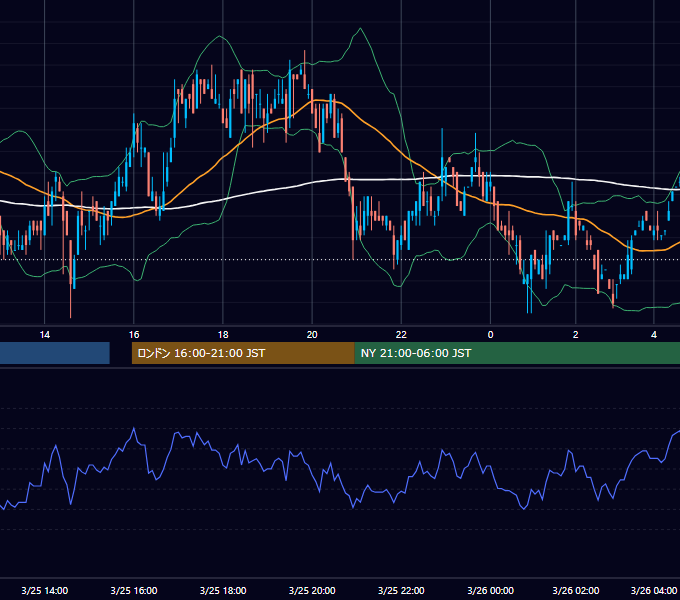The image size is (680, 600).
Task: Click the 3/25 16:00 date label
Action: point(134,590)
